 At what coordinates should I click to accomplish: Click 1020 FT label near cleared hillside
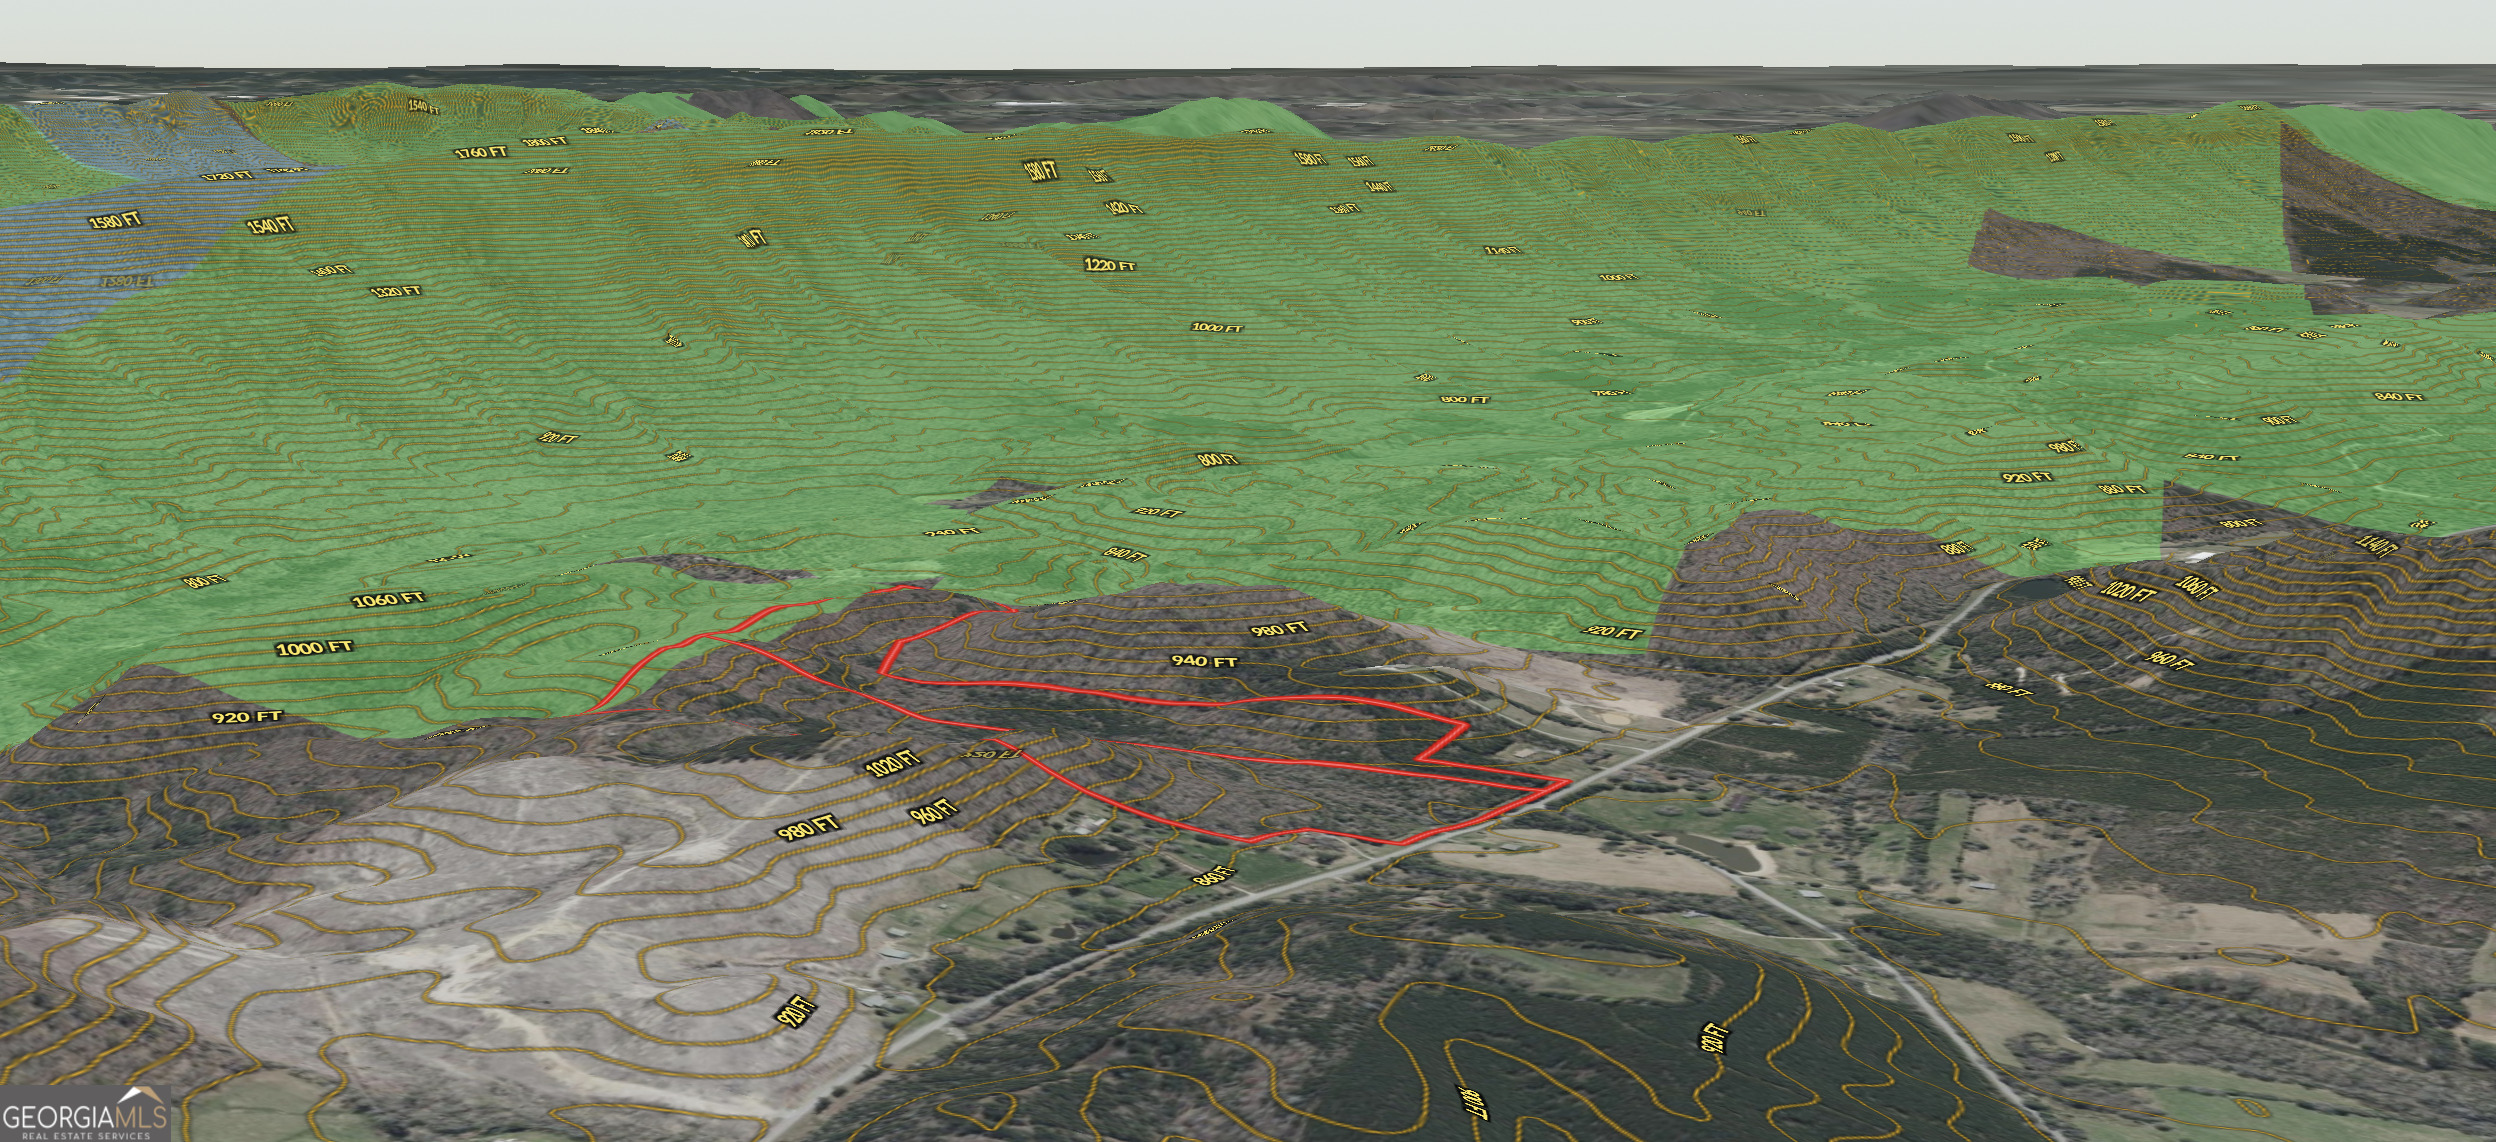892,763
